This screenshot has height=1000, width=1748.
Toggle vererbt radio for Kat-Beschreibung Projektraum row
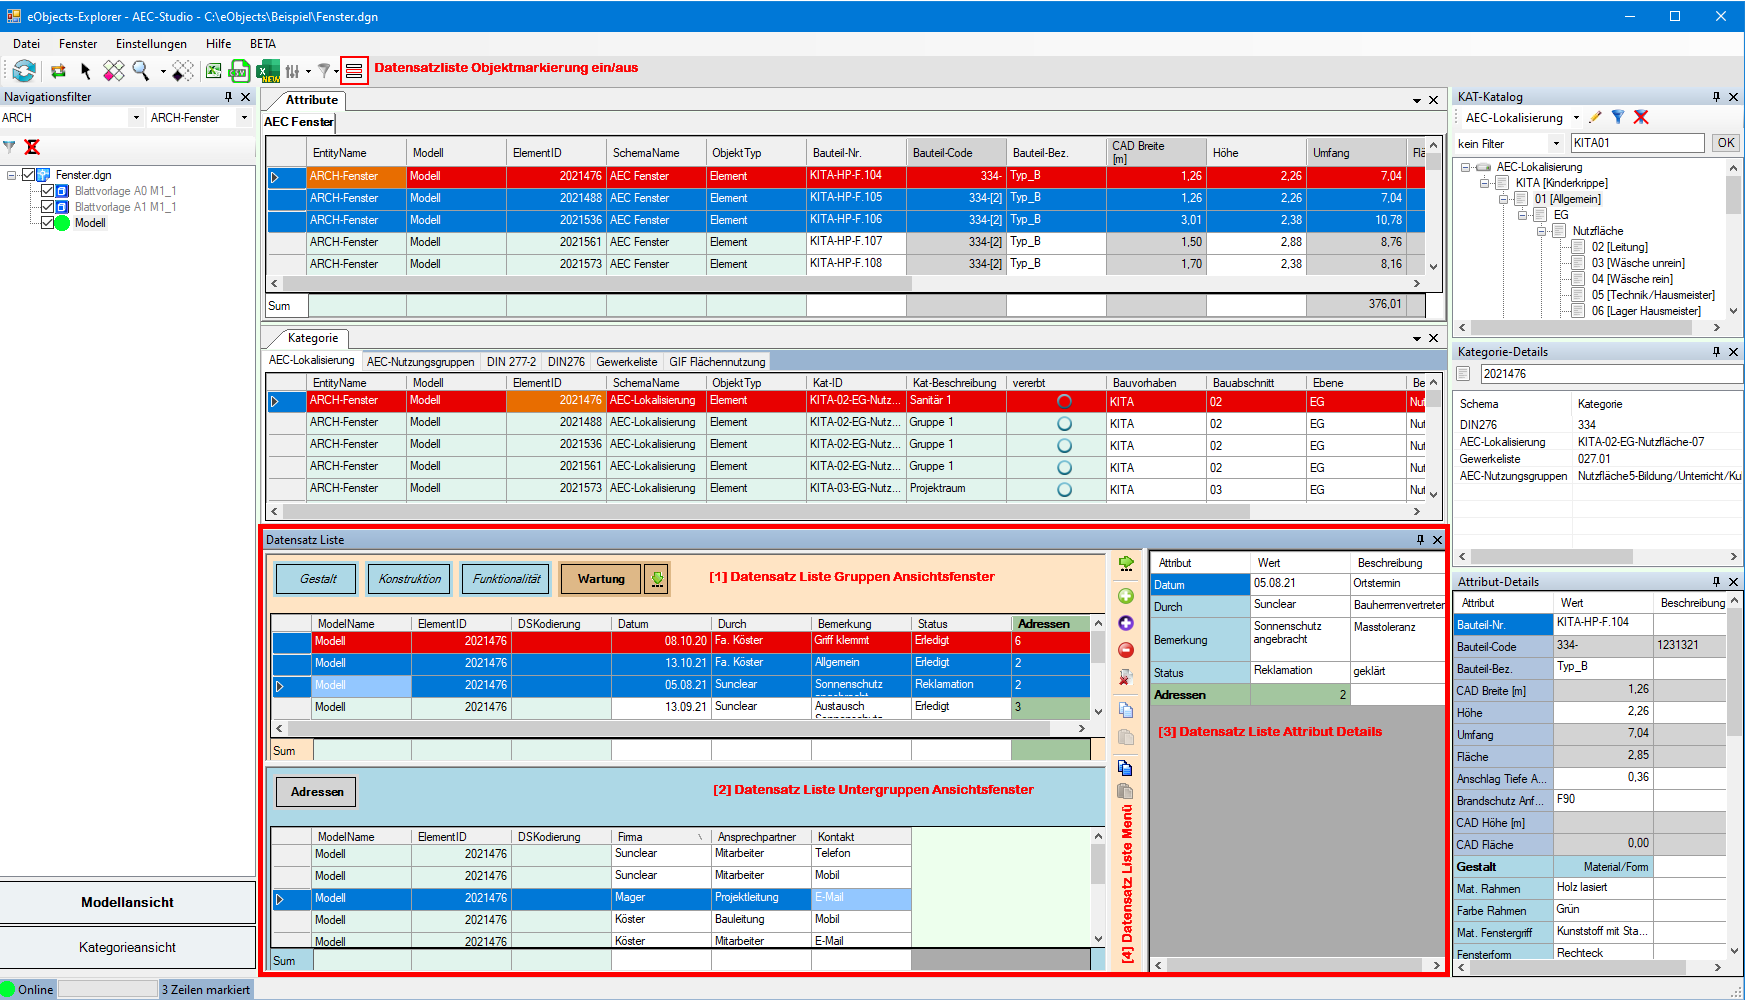1064,489
